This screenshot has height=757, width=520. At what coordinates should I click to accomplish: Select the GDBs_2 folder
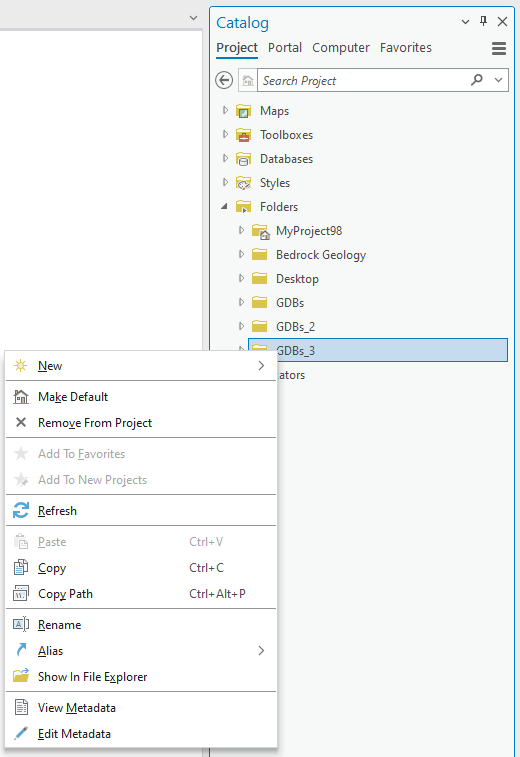(x=295, y=327)
